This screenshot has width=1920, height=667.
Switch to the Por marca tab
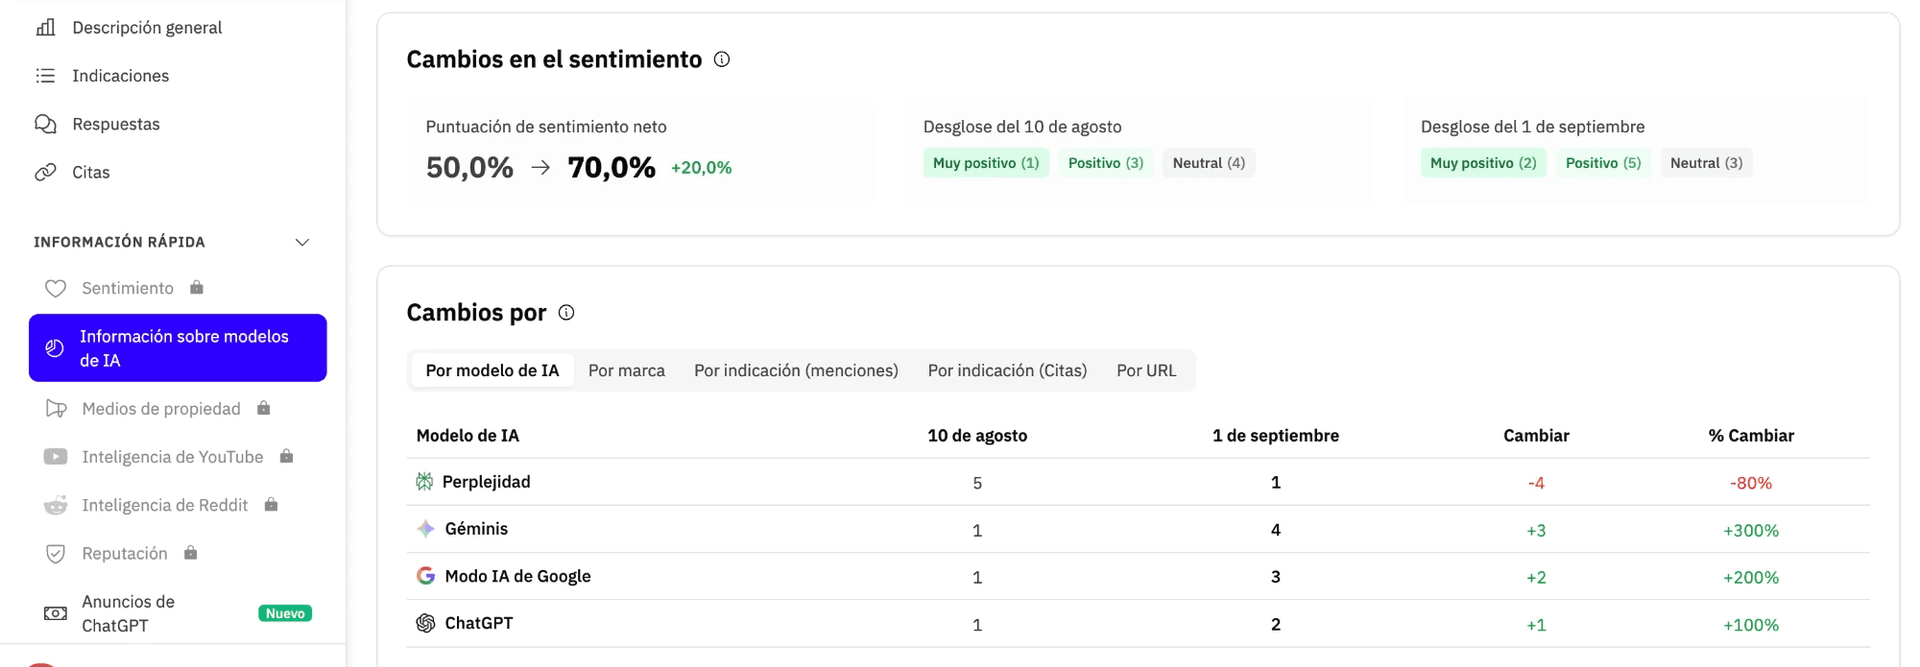(627, 371)
